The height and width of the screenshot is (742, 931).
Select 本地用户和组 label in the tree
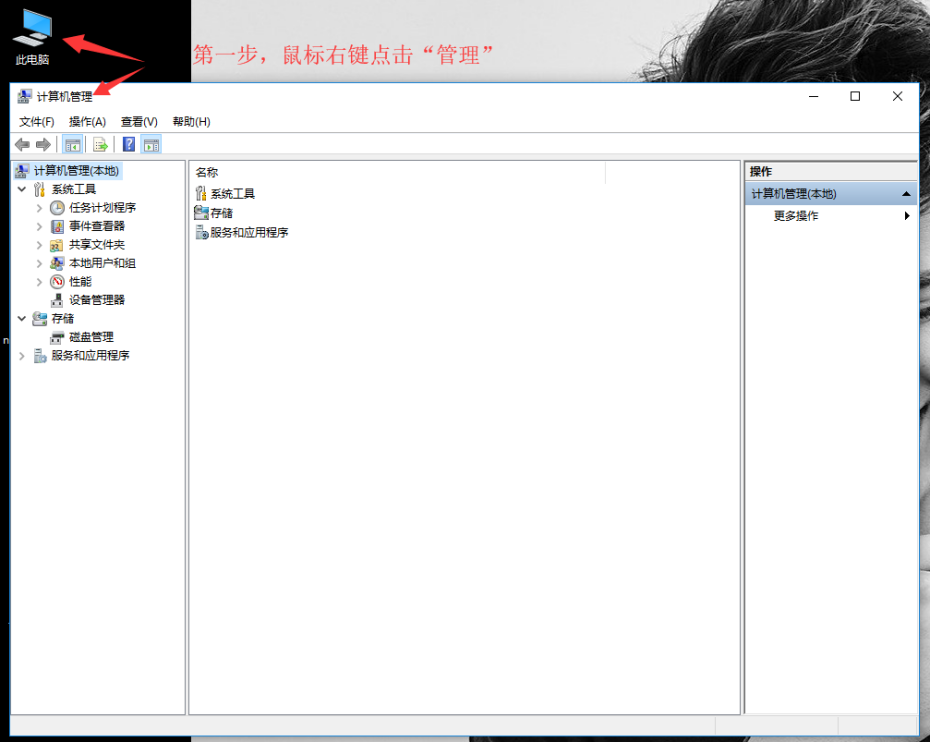point(102,263)
